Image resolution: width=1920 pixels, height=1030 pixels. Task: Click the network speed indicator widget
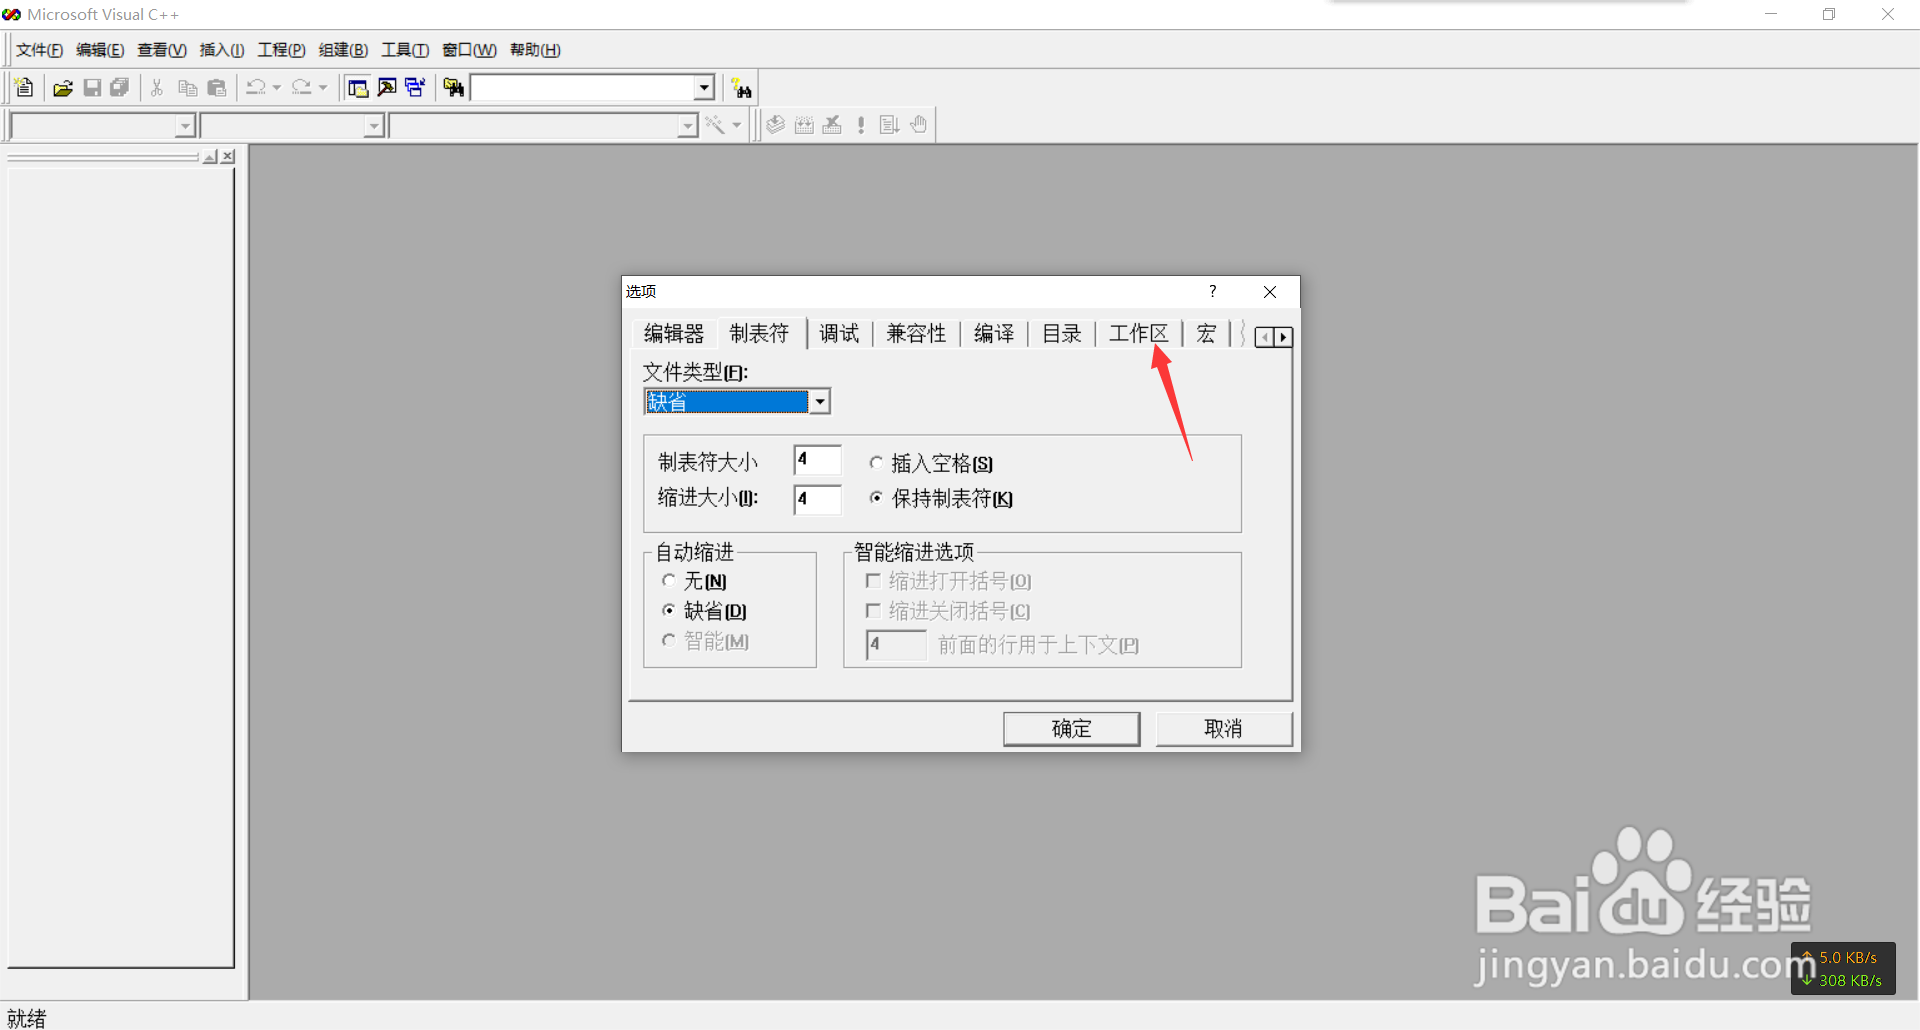point(1843,968)
